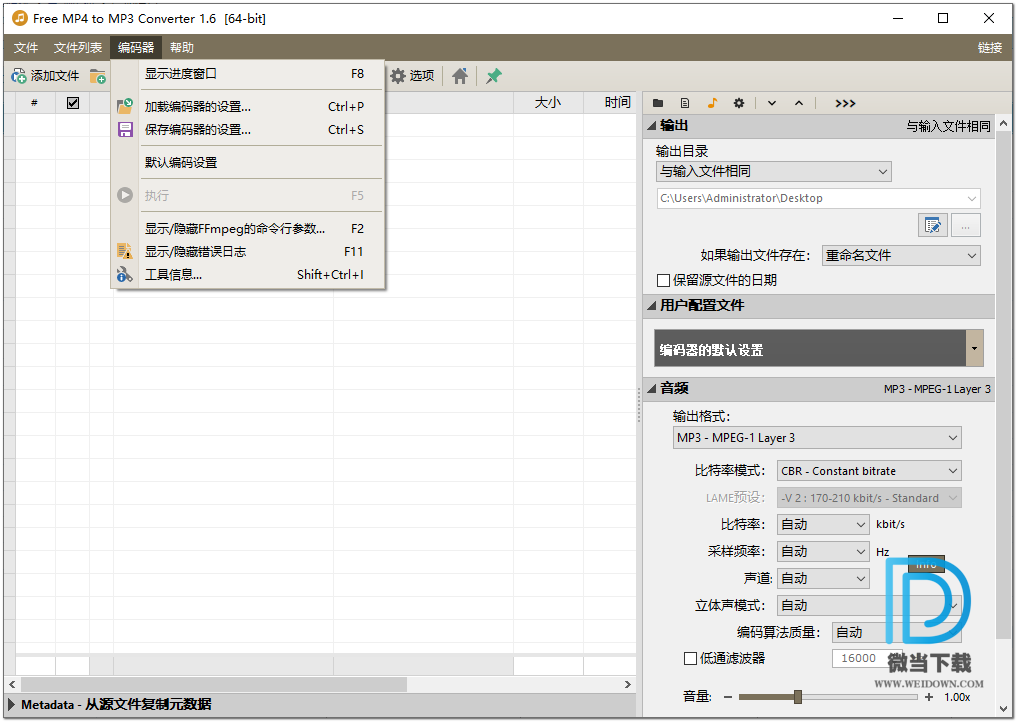Open the 输出目录 dropdown (与输入文件相同)

tap(774, 171)
